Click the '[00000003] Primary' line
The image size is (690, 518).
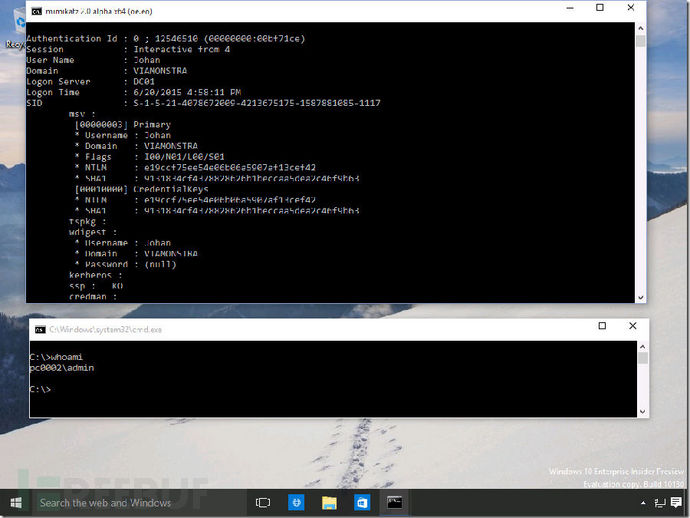pos(123,125)
